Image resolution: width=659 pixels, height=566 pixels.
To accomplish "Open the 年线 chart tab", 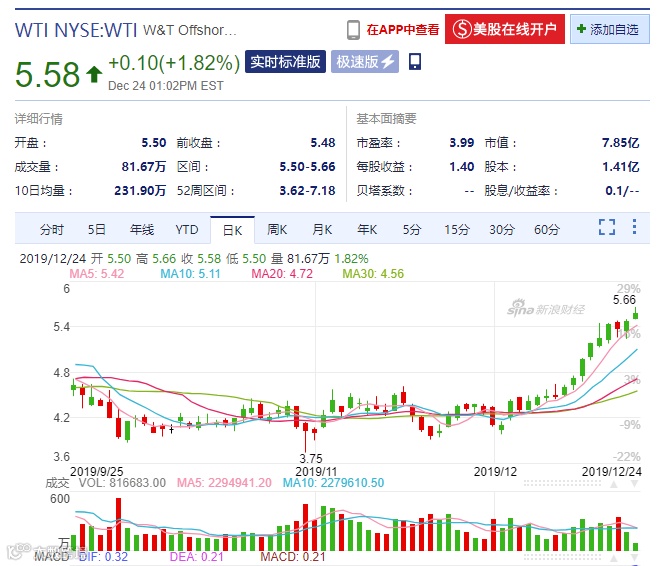I will (142, 229).
